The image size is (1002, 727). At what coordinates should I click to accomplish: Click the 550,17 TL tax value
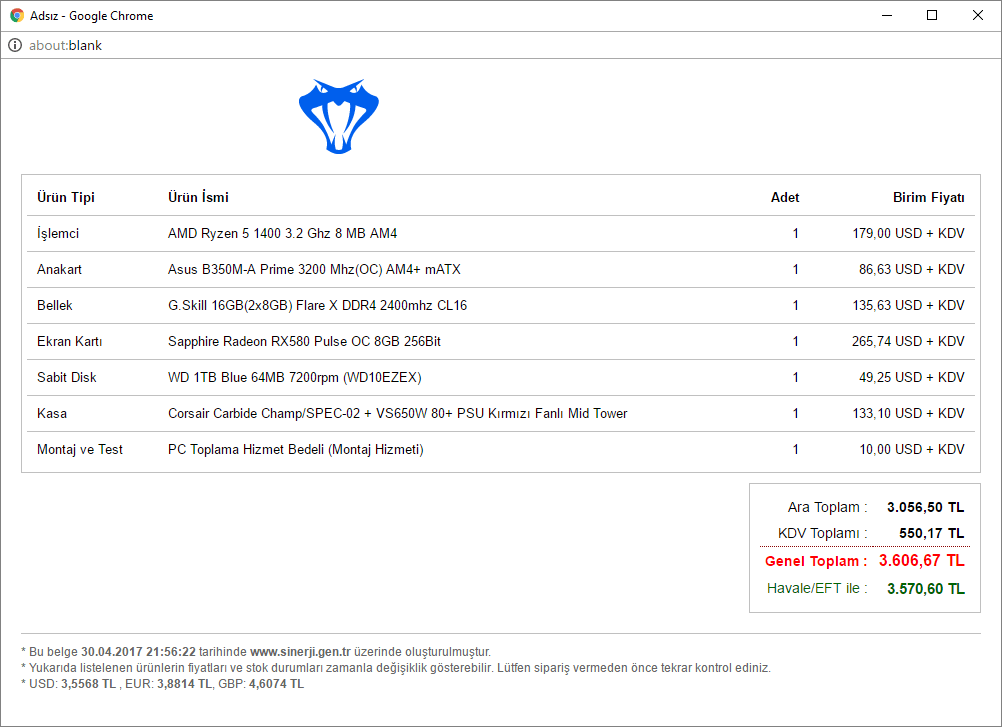click(932, 533)
